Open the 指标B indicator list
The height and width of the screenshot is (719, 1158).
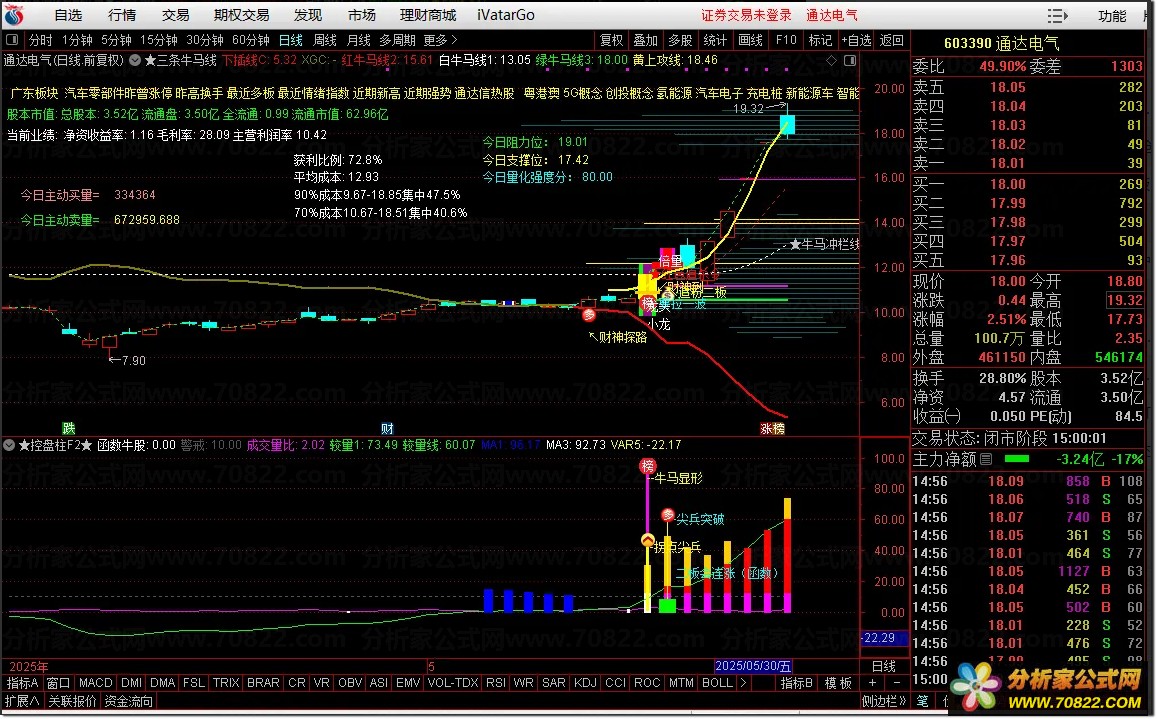pos(796,683)
